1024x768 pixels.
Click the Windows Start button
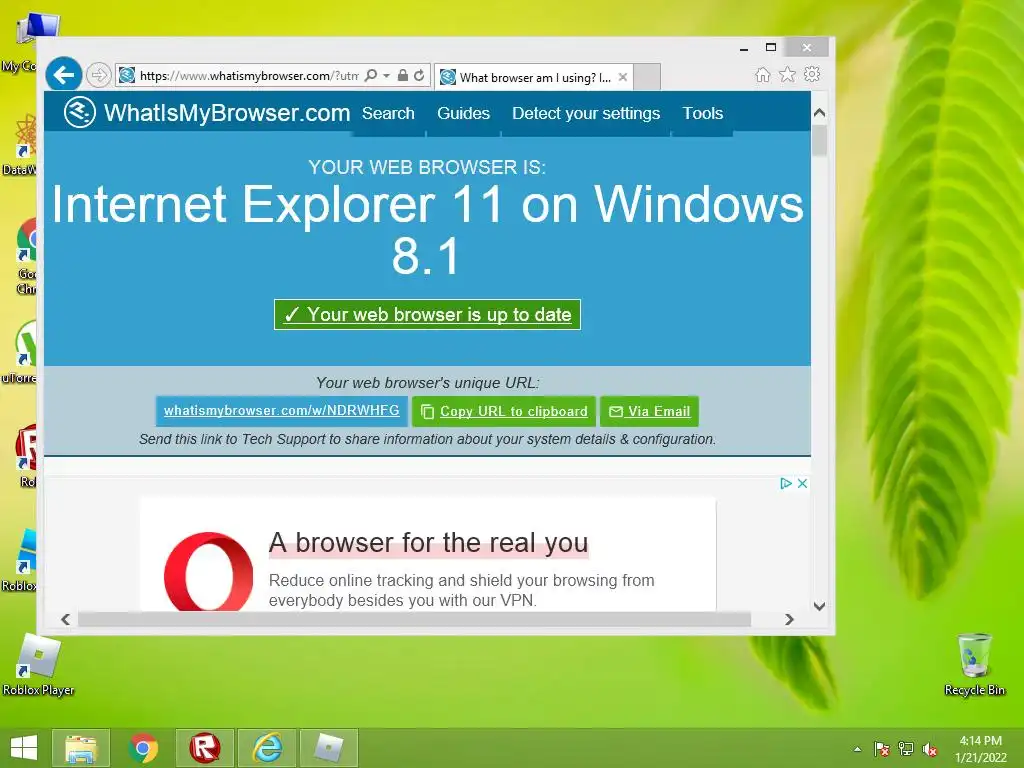click(x=24, y=748)
